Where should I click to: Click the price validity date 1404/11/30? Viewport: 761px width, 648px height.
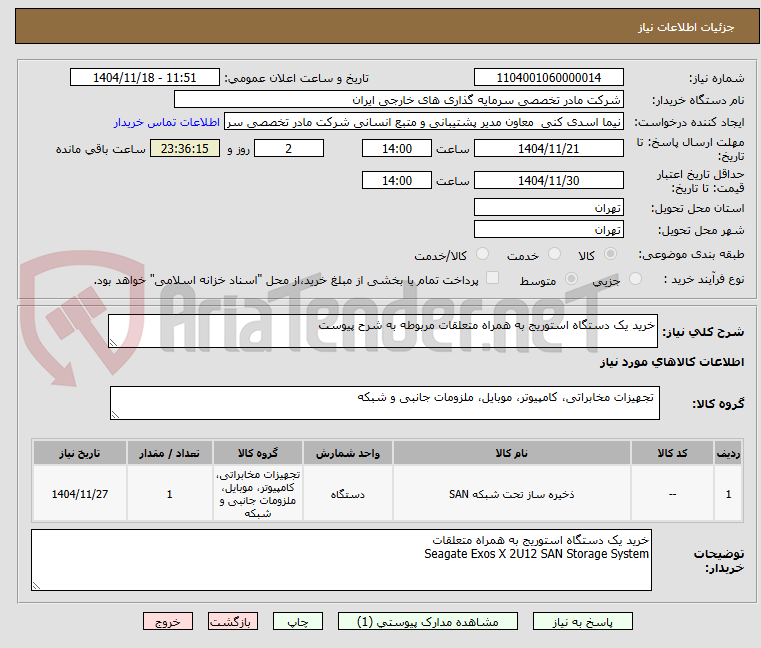click(548, 181)
